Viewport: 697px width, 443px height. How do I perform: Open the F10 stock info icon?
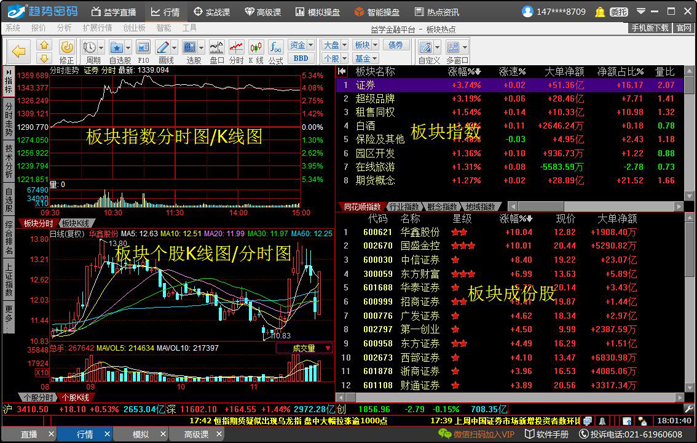pos(143,50)
